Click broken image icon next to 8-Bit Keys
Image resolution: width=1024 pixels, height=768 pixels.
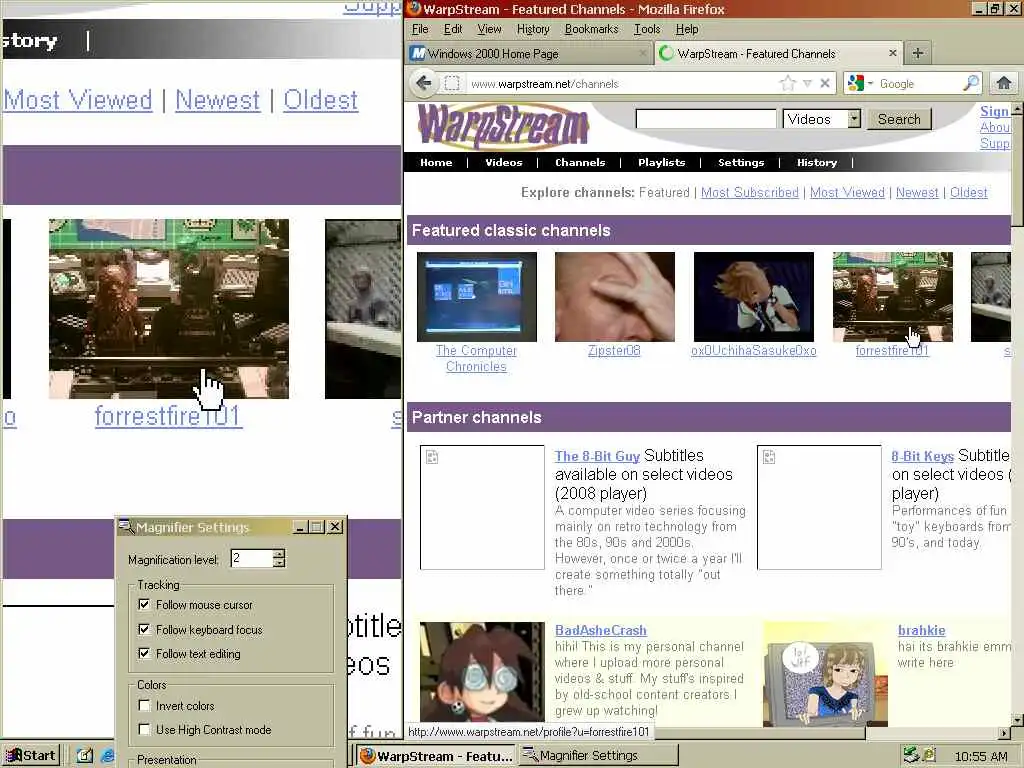(769, 456)
